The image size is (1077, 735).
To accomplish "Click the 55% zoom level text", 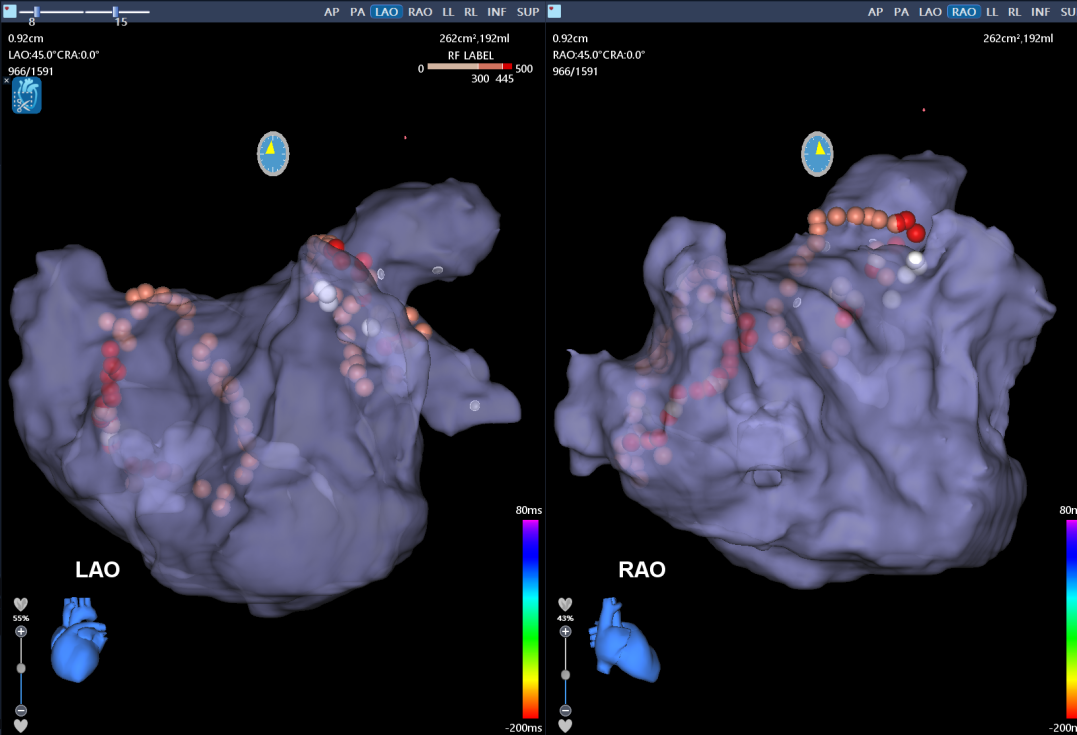I will tap(21, 618).
